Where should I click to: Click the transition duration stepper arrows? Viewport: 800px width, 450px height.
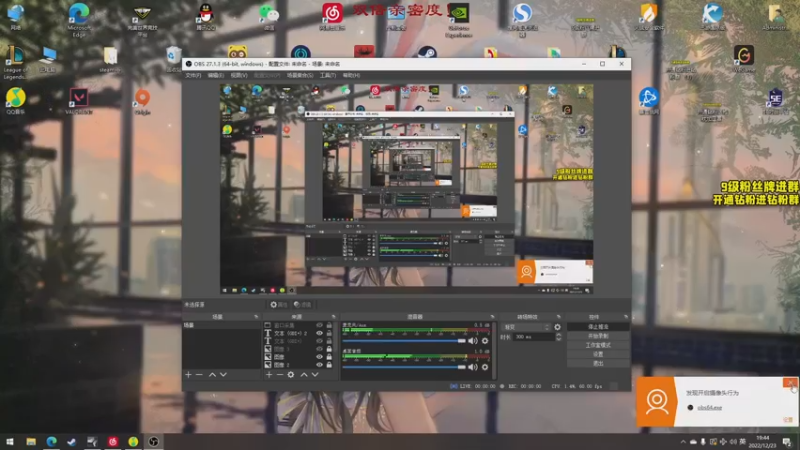(x=558, y=337)
